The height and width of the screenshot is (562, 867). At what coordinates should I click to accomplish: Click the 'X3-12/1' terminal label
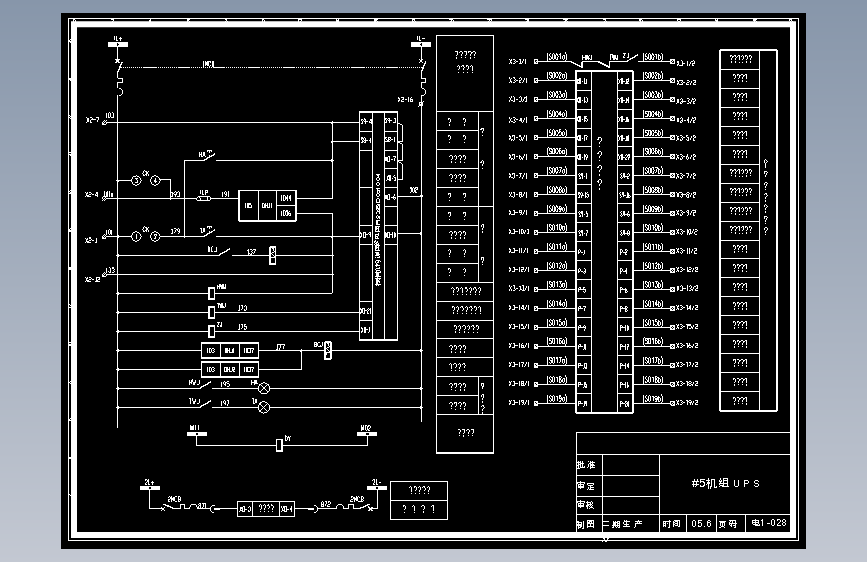click(519, 269)
